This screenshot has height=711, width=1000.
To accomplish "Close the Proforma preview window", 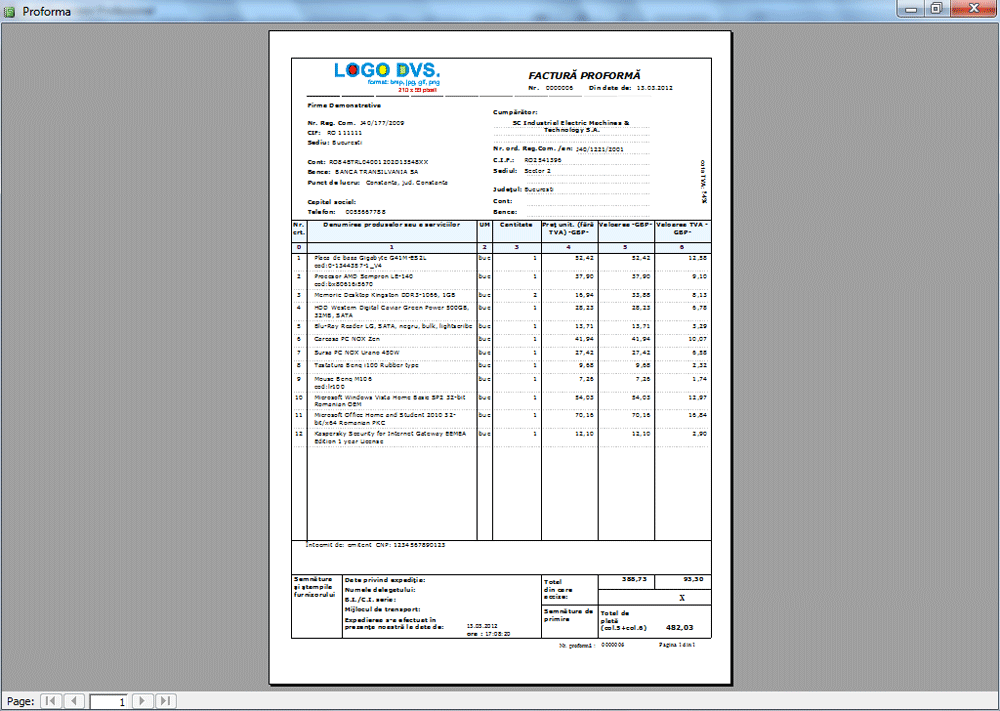I will click(x=974, y=9).
